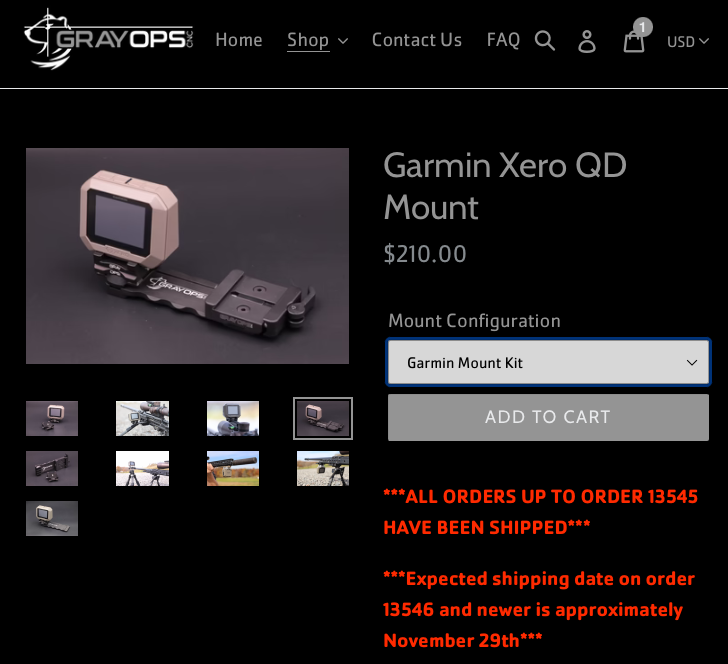
Task: Click the Mount Configuration label
Action: pos(474,321)
